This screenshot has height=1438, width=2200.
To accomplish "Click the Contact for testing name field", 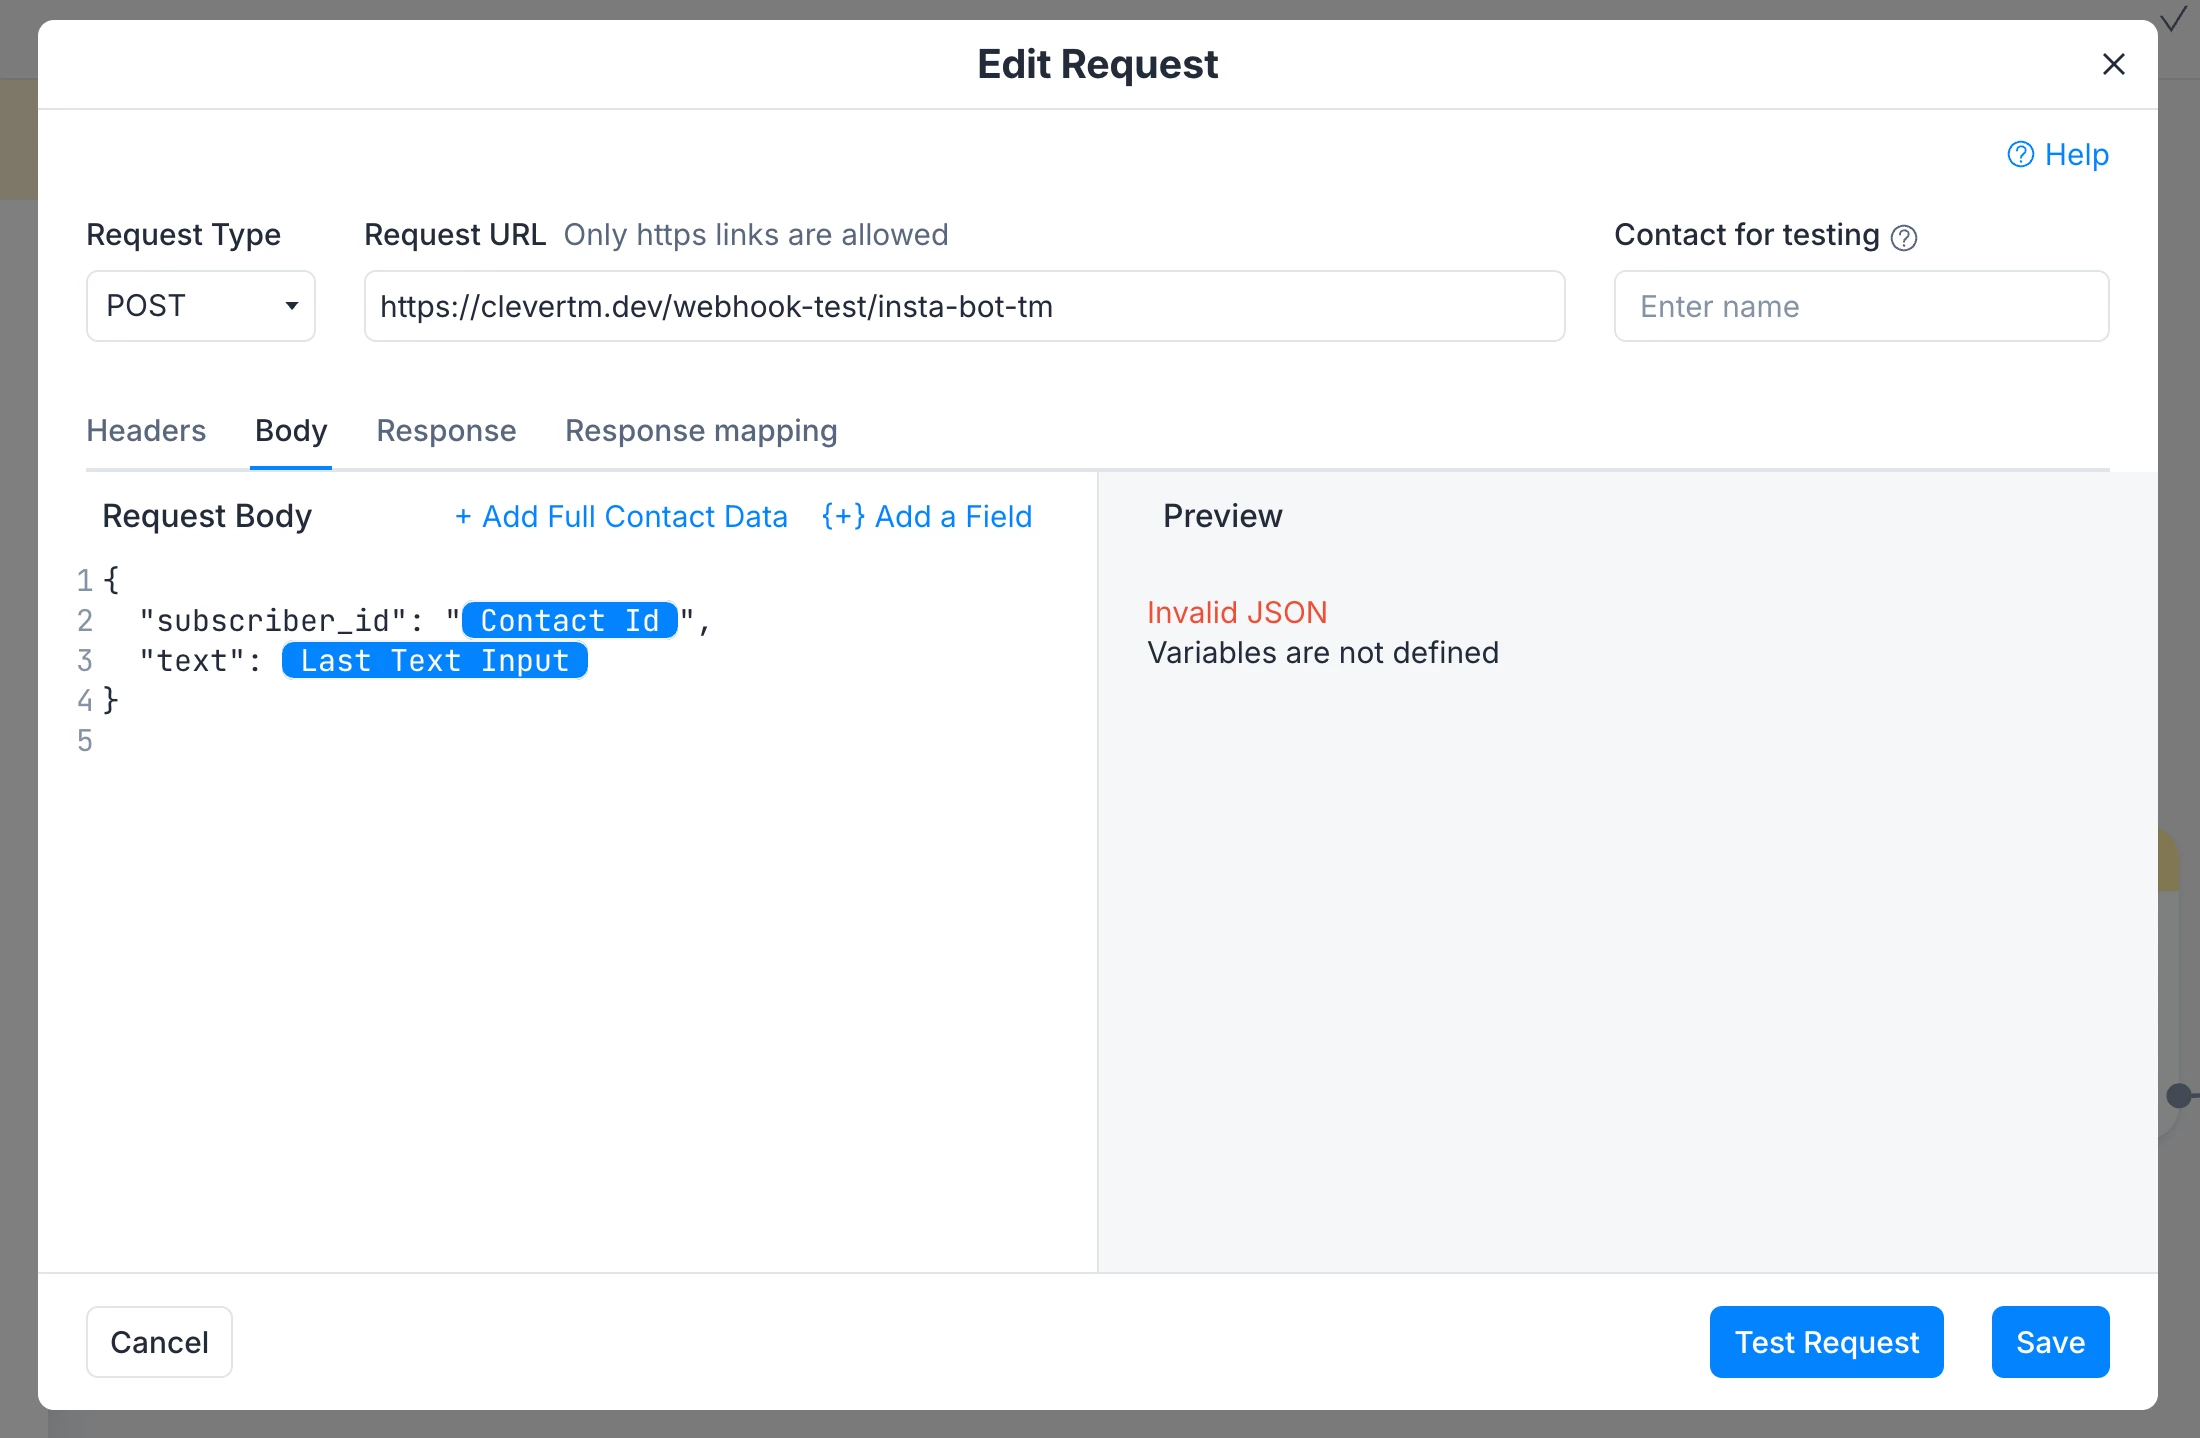I will pos(1861,306).
